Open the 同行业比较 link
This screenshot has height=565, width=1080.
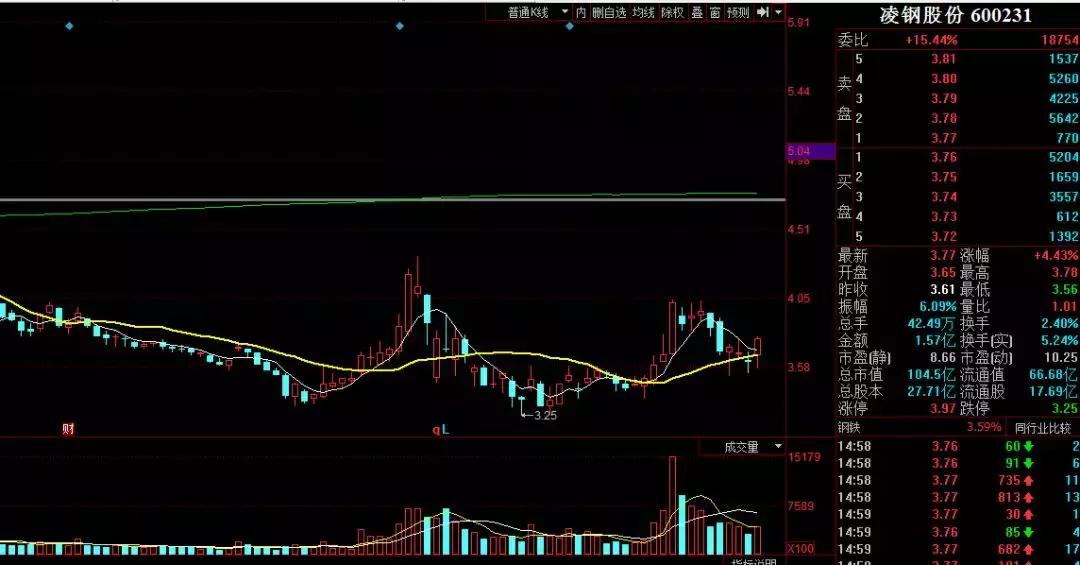(x=1043, y=429)
